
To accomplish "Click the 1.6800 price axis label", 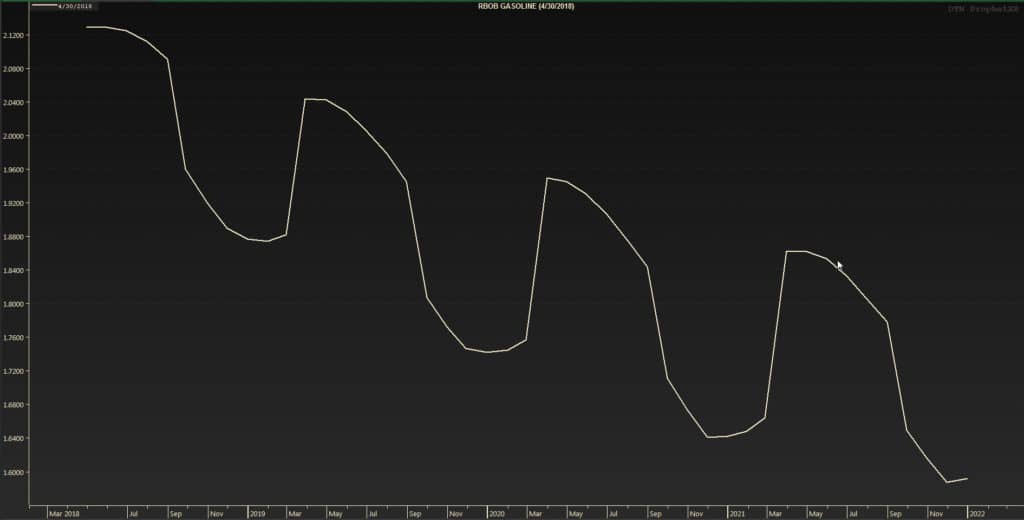I will 12,405.
